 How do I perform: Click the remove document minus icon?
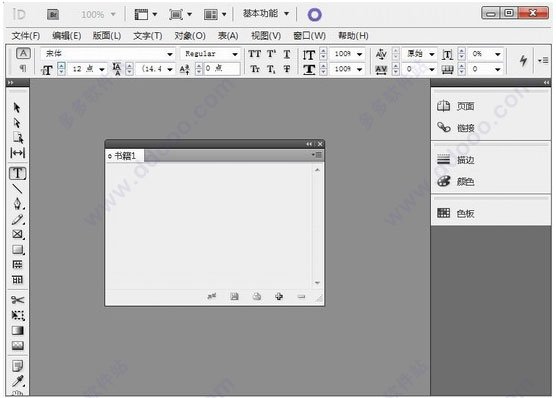pyautogui.click(x=301, y=297)
